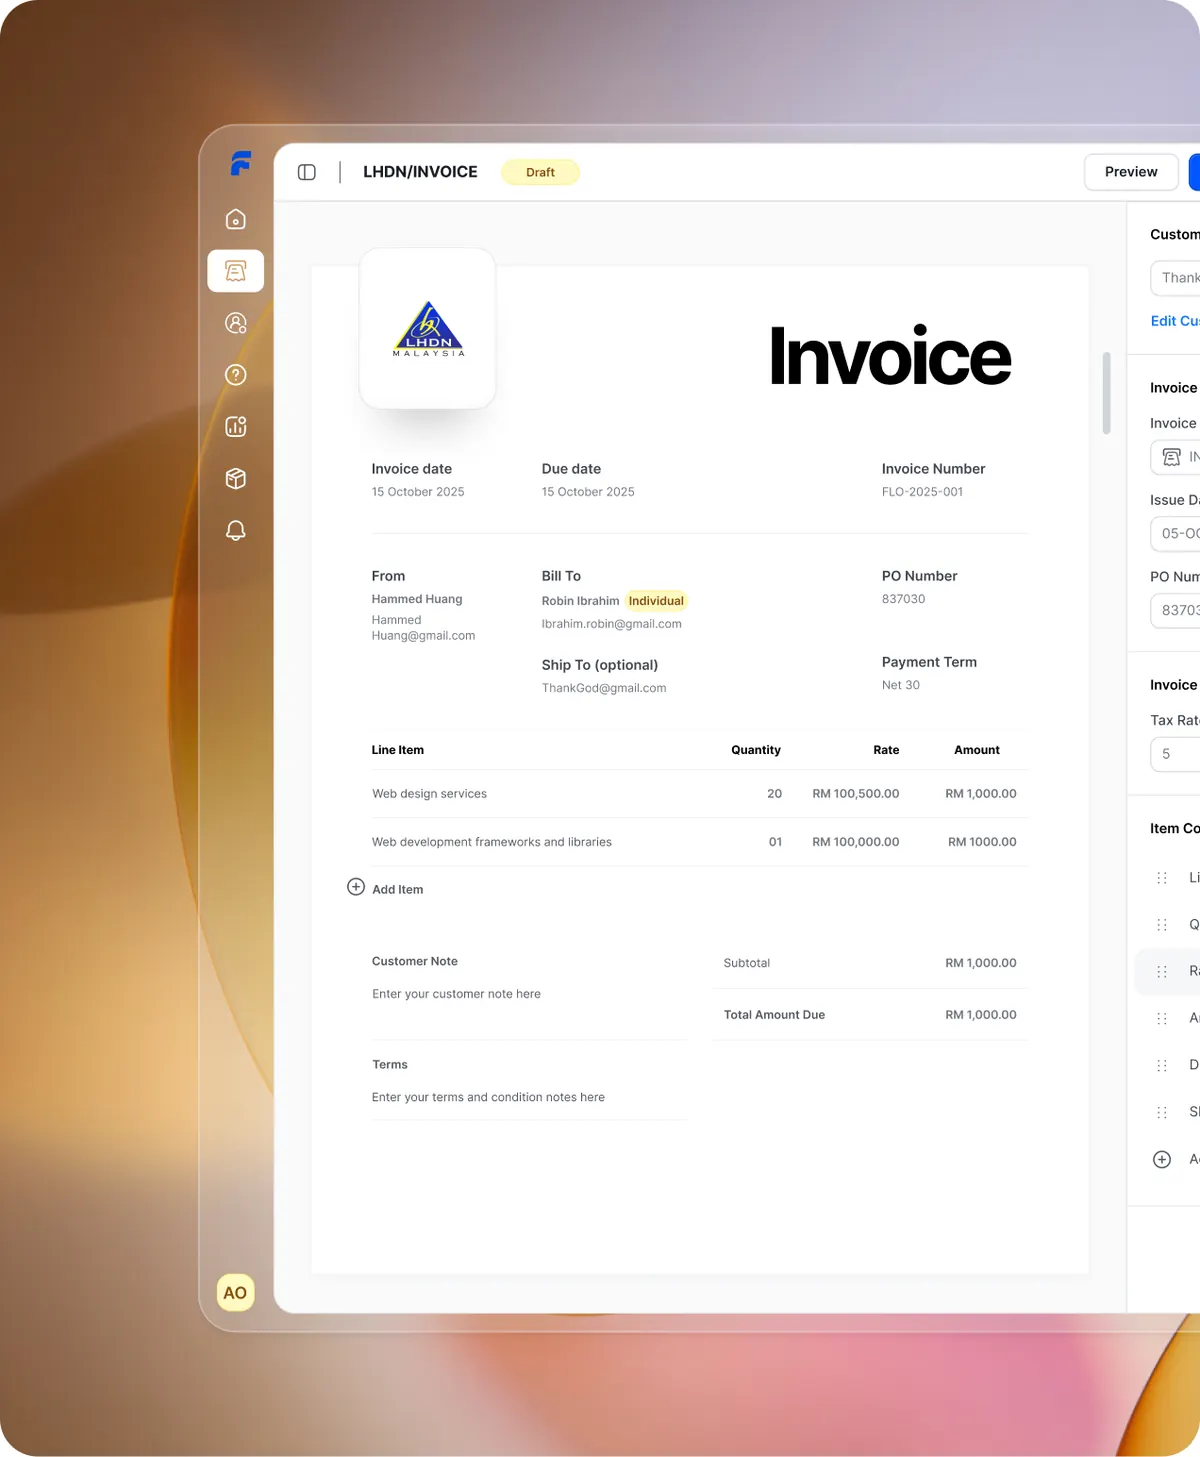Toggle the sidebar panel icon in the header
1200x1457 pixels.
click(x=307, y=172)
